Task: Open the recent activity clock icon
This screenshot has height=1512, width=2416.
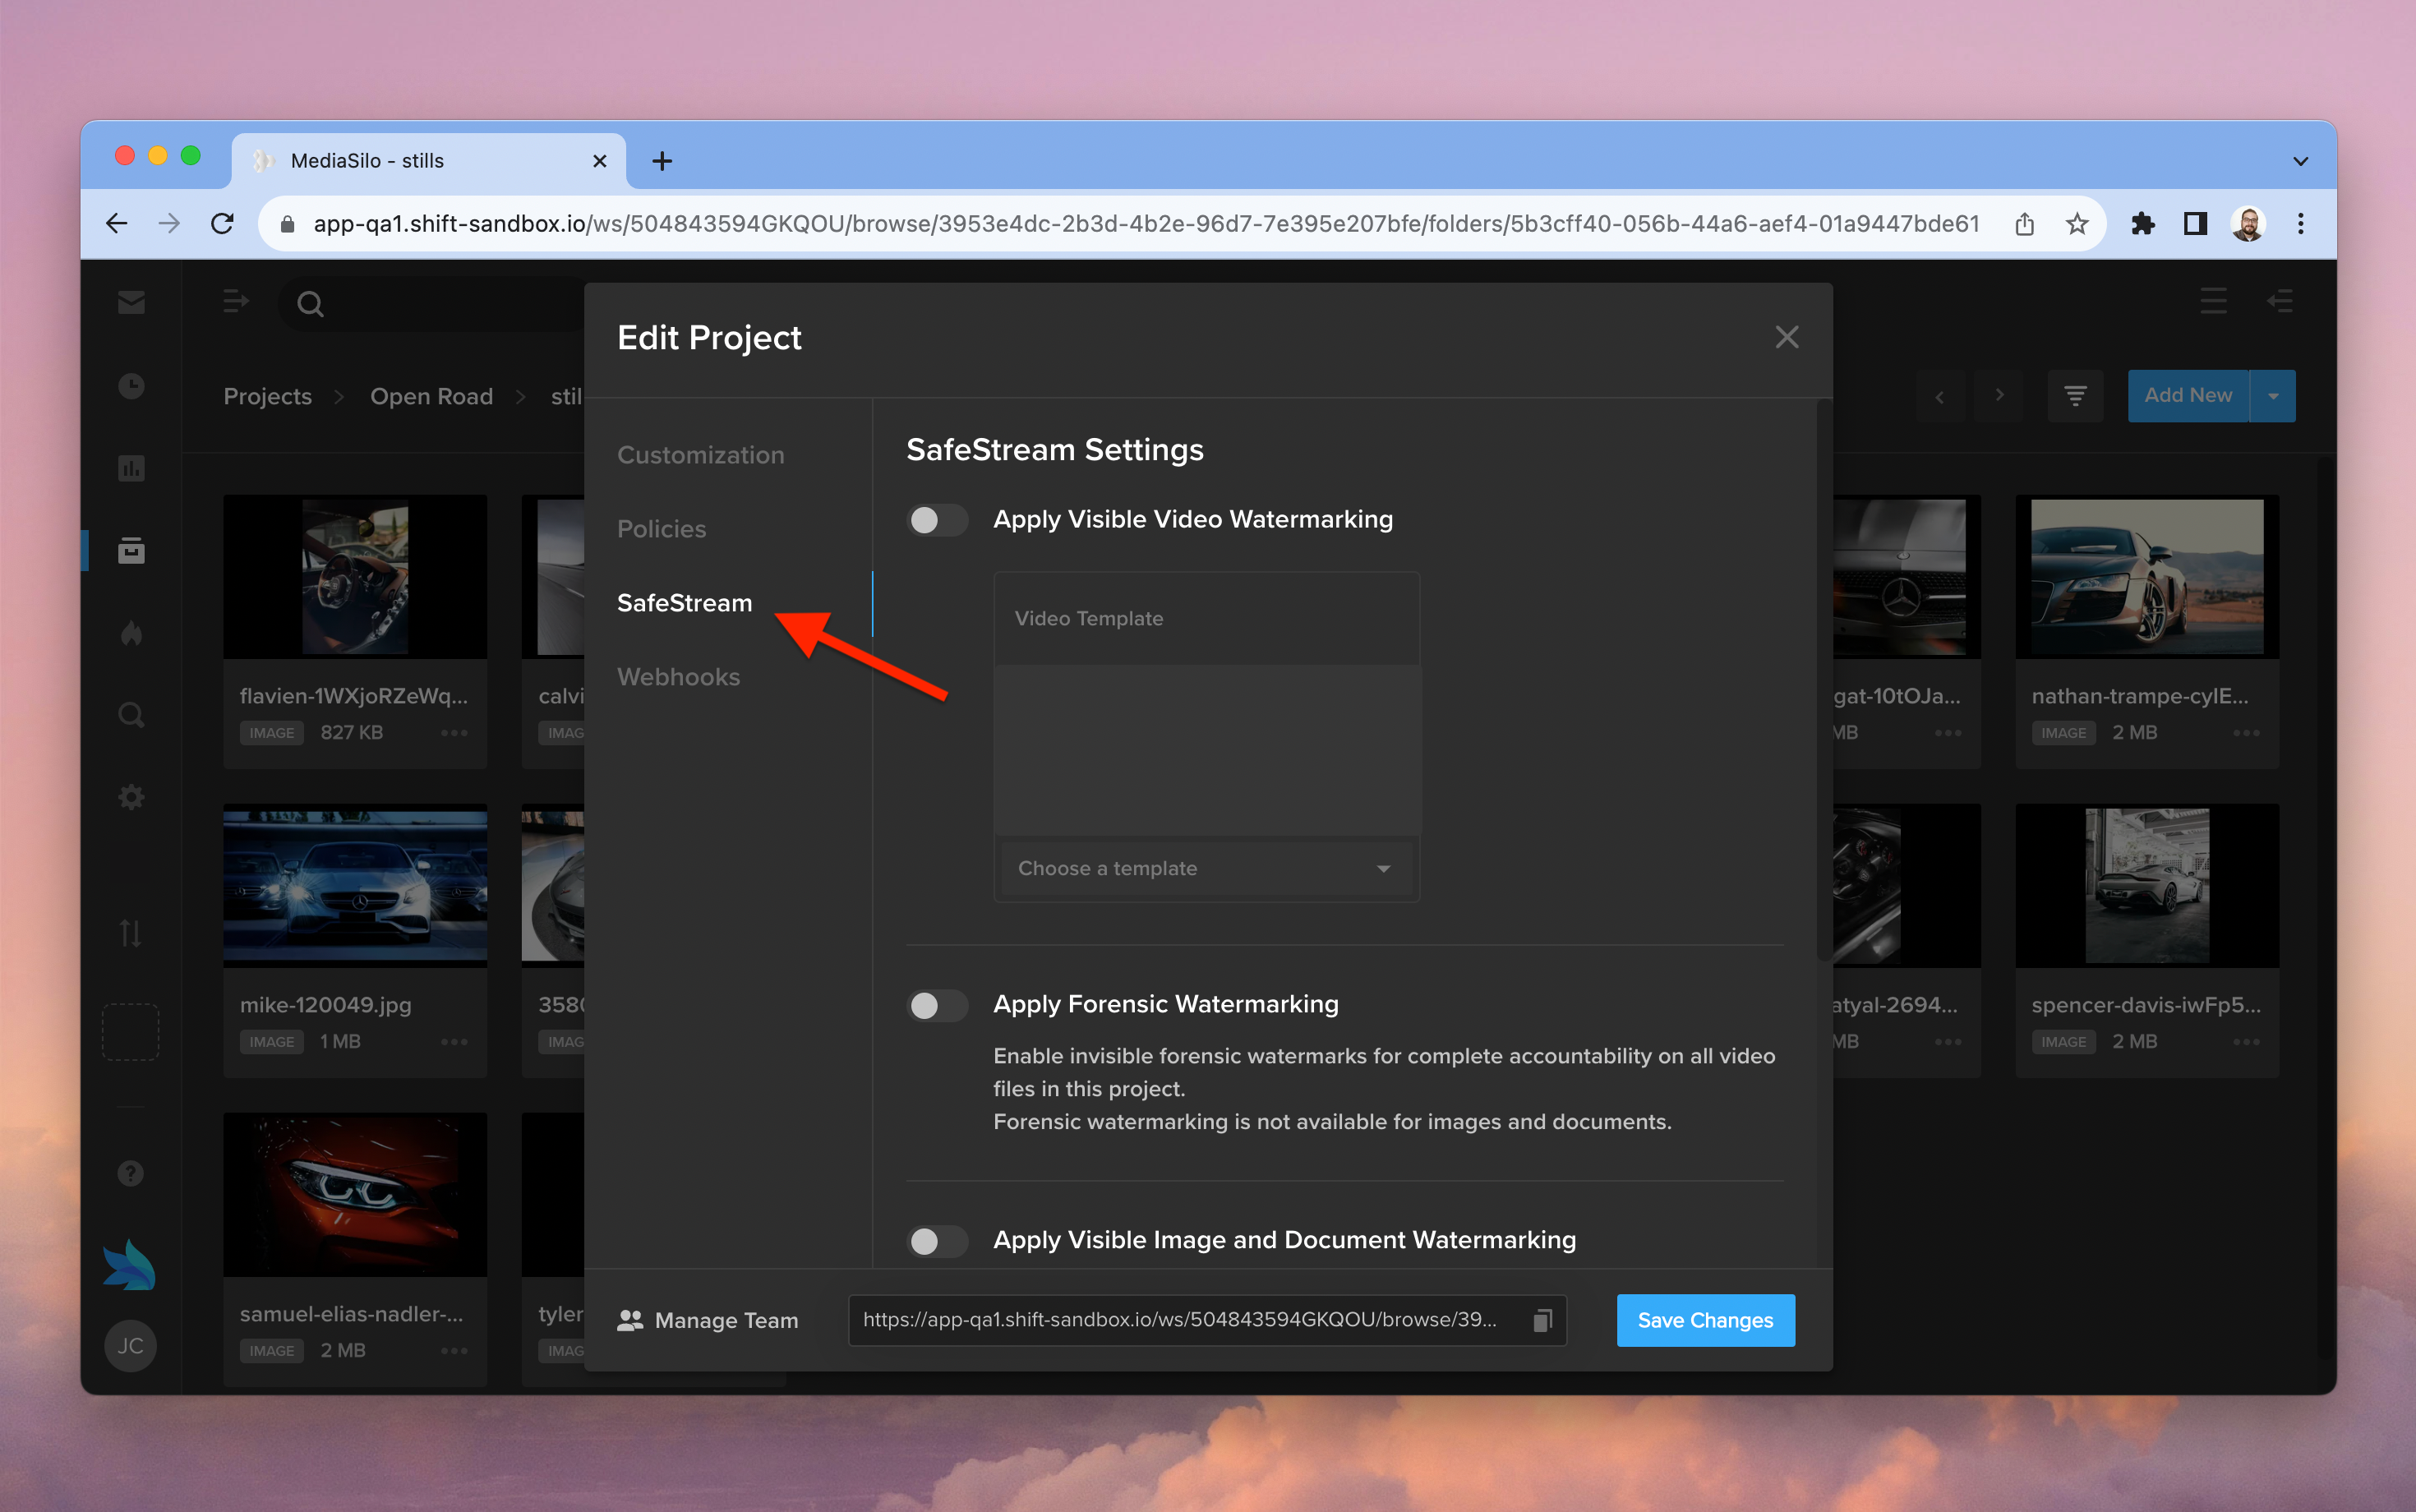Action: coord(131,386)
